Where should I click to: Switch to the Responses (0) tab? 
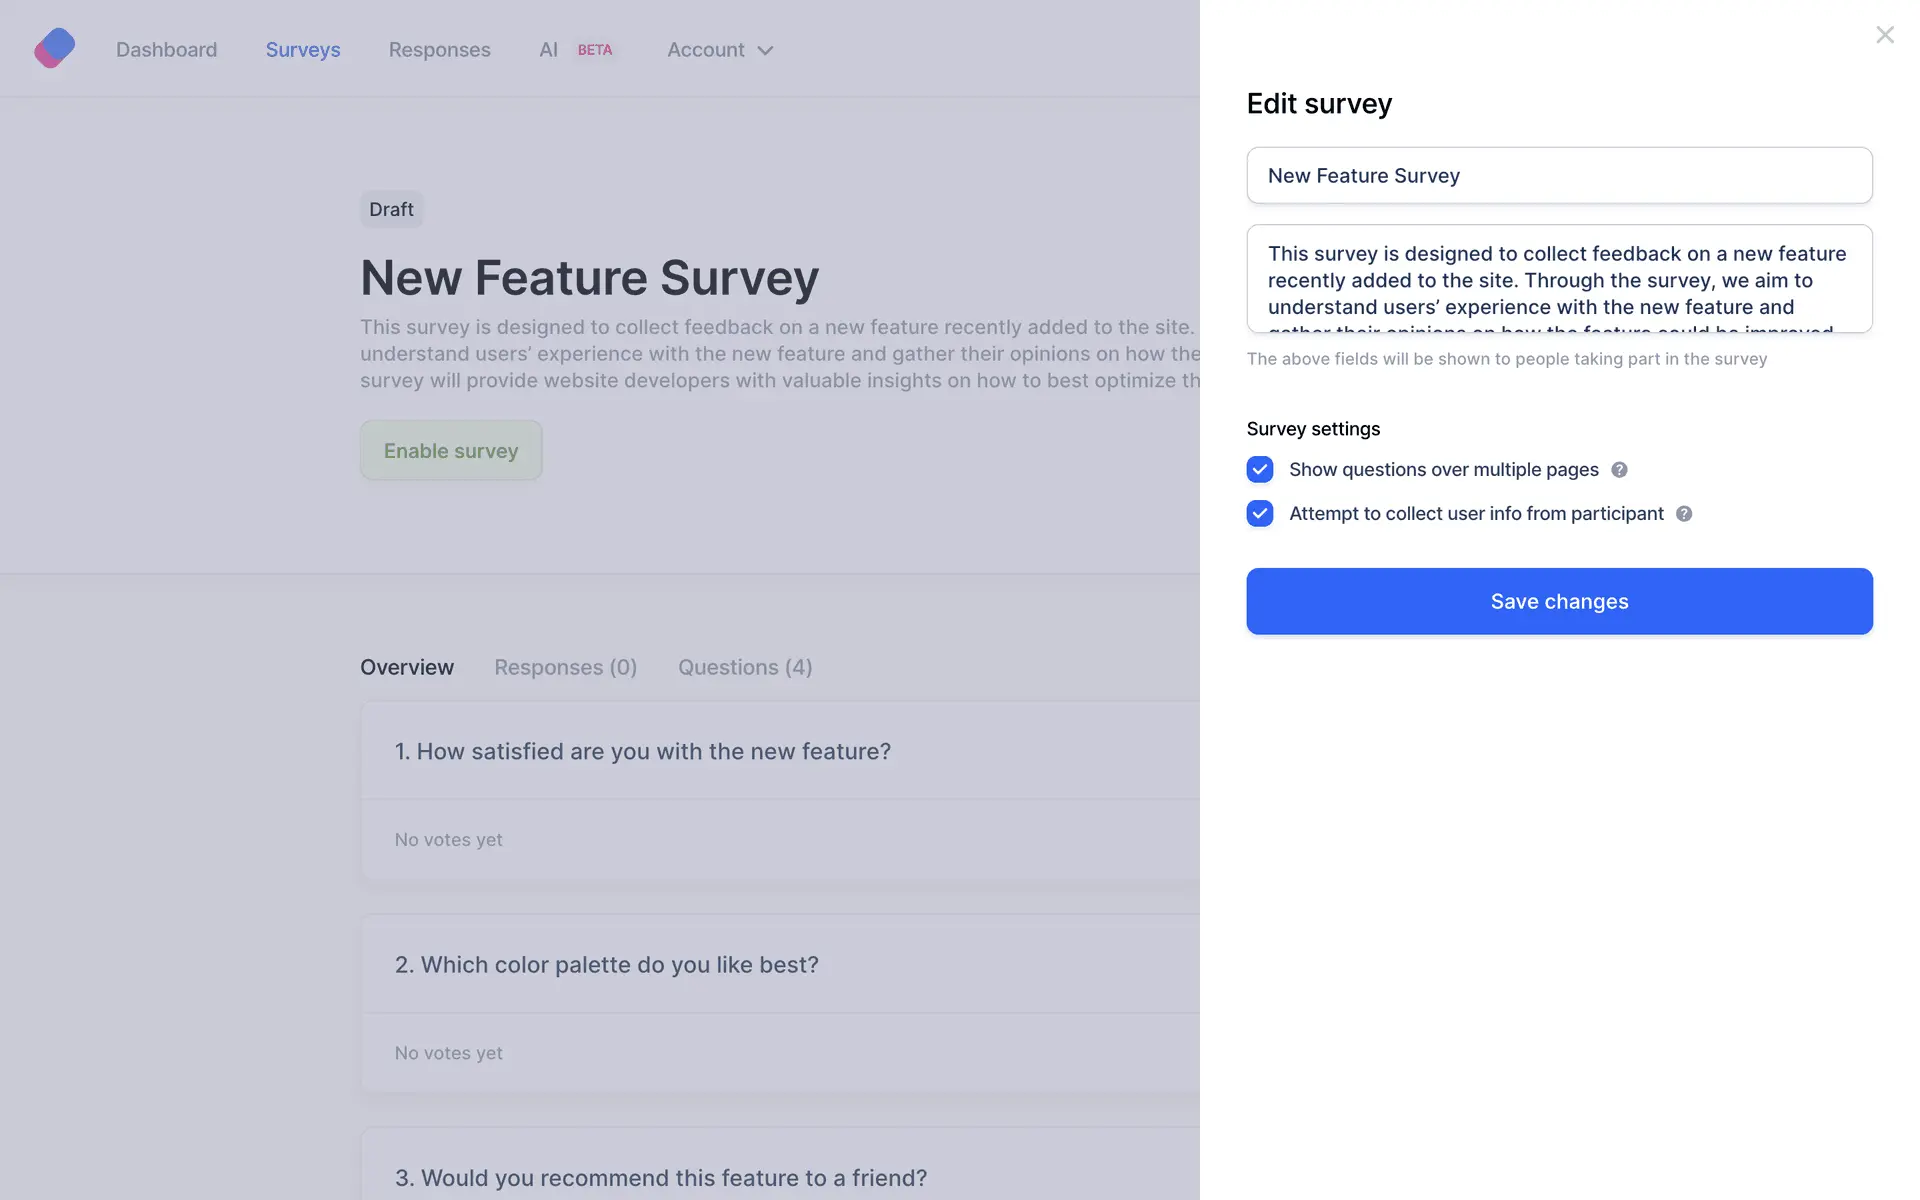coord(565,667)
